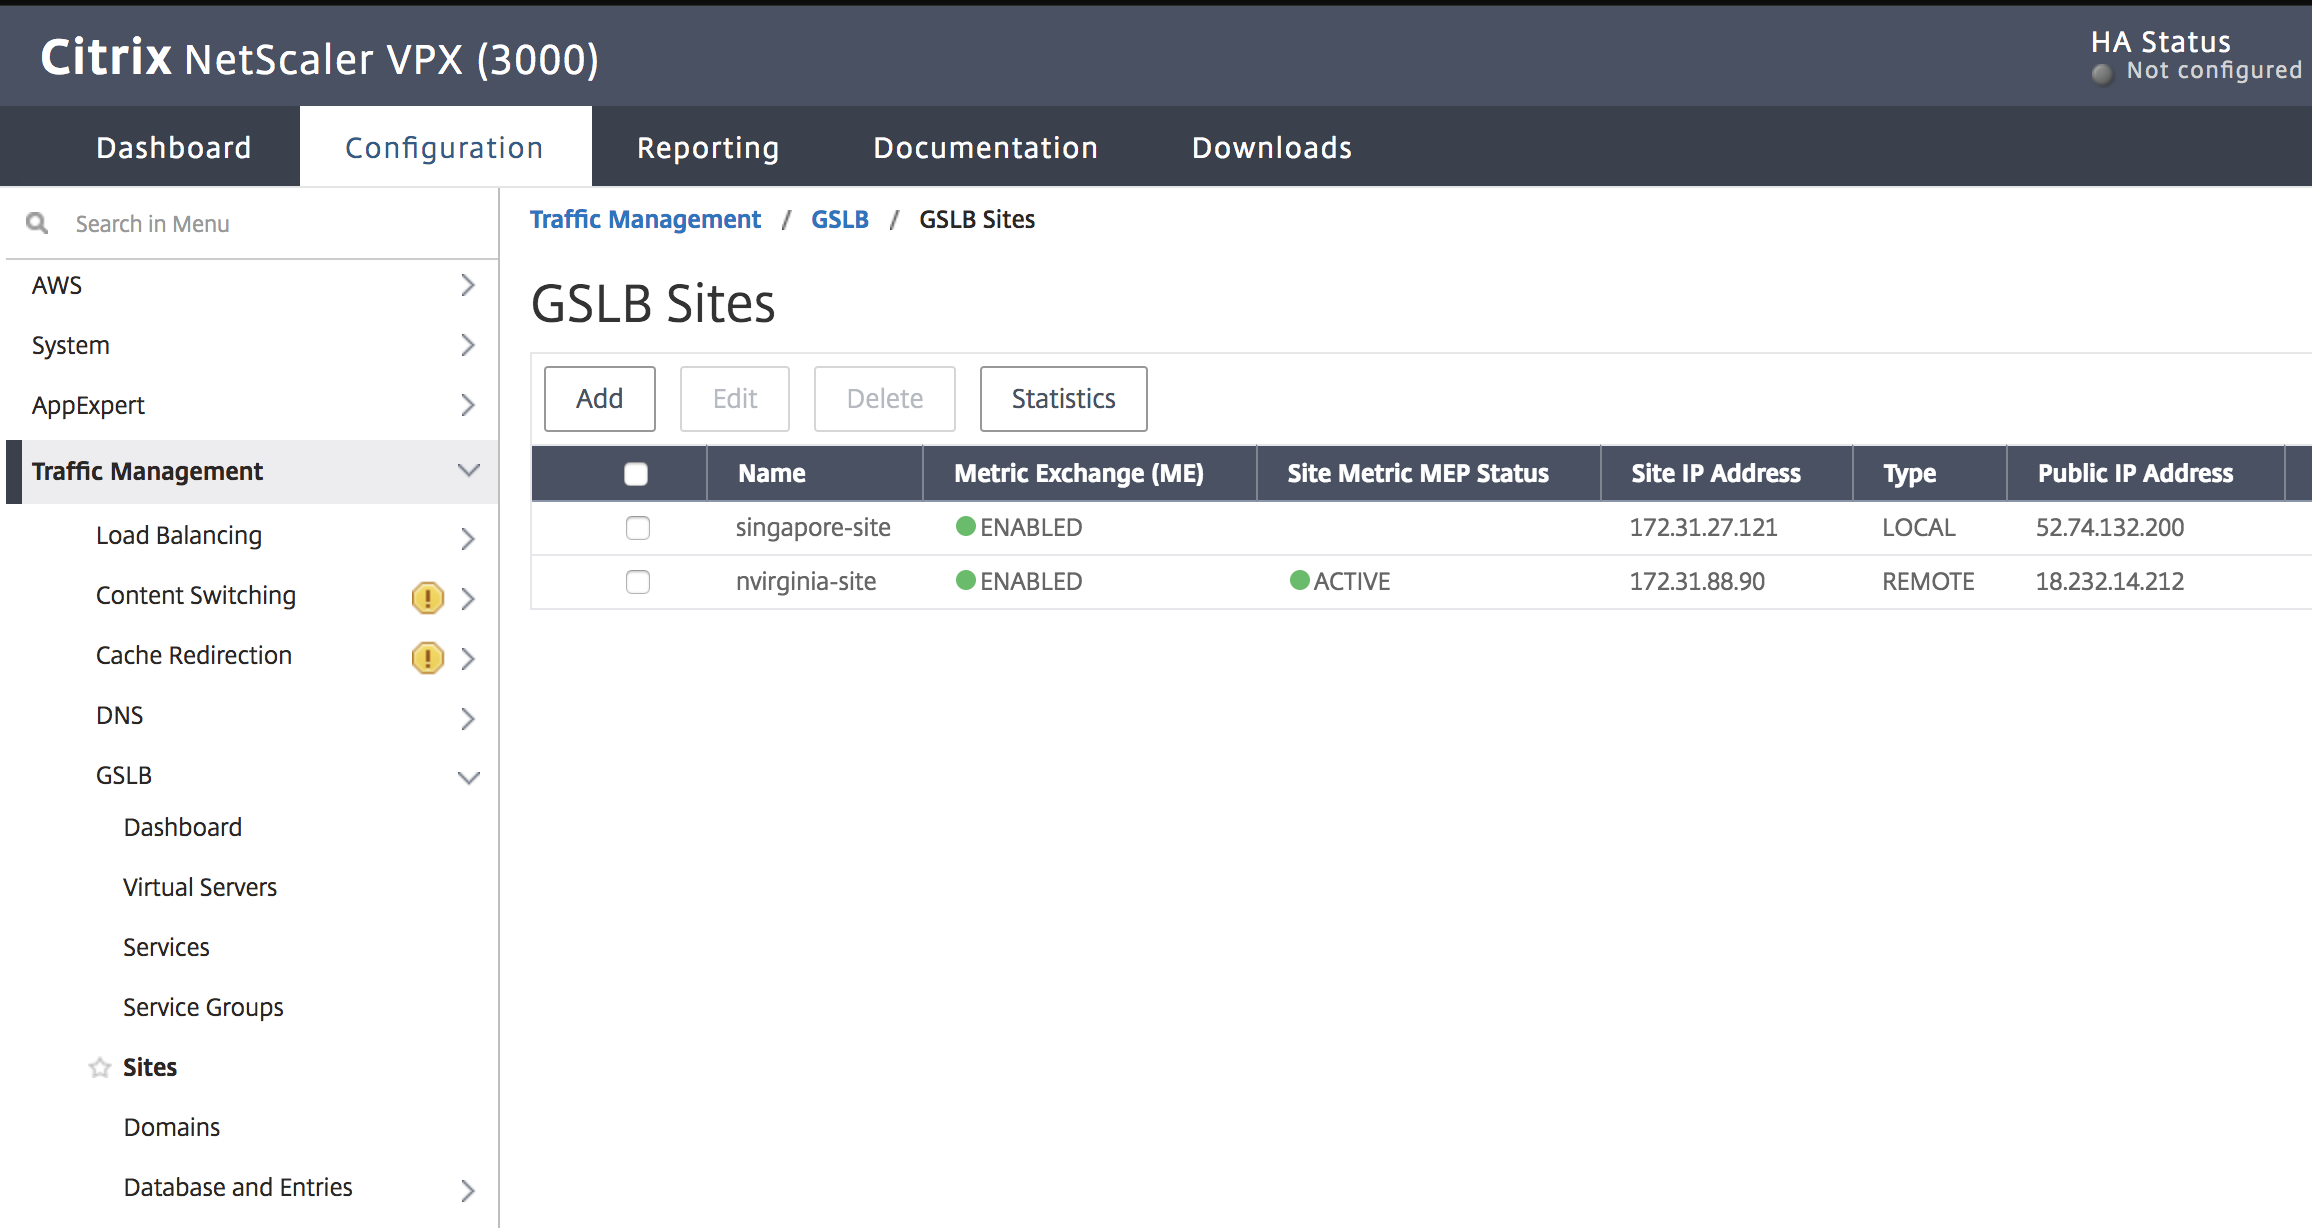Expand the AWS menu section
2312x1228 pixels.
(x=467, y=285)
